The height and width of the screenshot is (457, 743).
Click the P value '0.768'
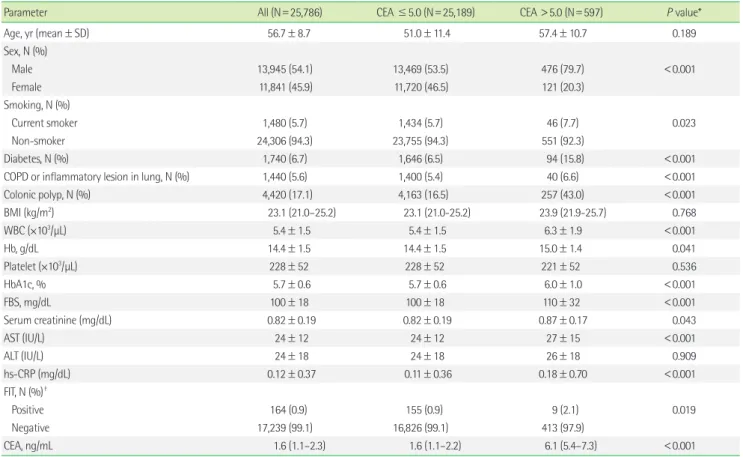[684, 212]
